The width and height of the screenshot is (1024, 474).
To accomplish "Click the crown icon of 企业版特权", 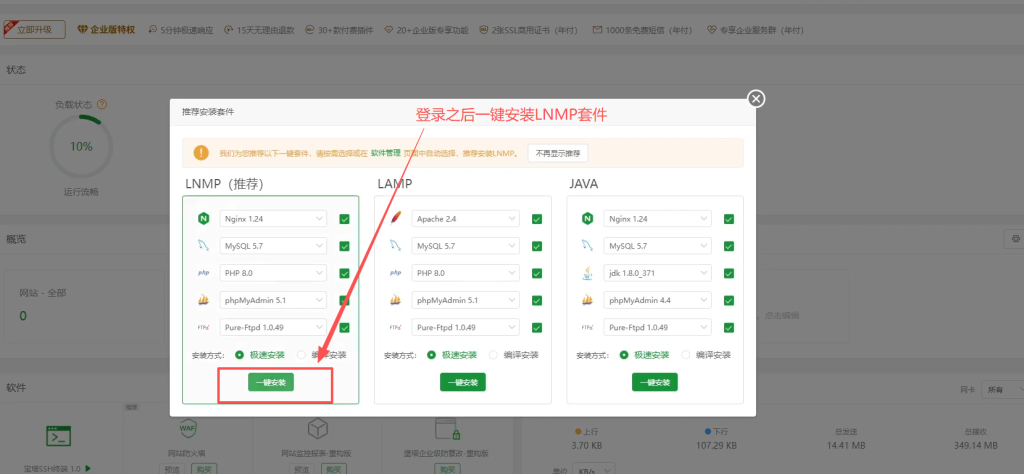I will tap(82, 30).
